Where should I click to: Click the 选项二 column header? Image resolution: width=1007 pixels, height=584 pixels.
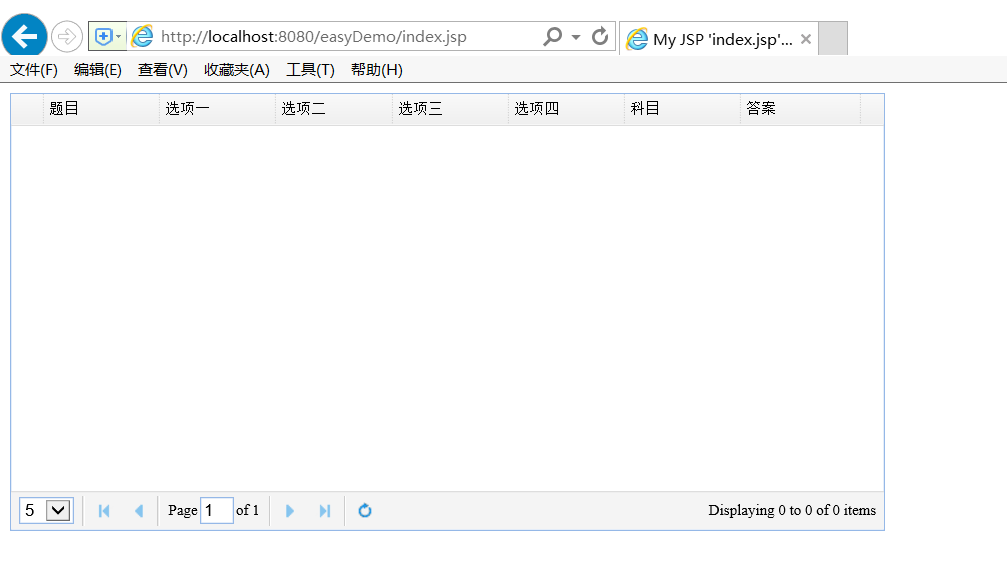(334, 109)
